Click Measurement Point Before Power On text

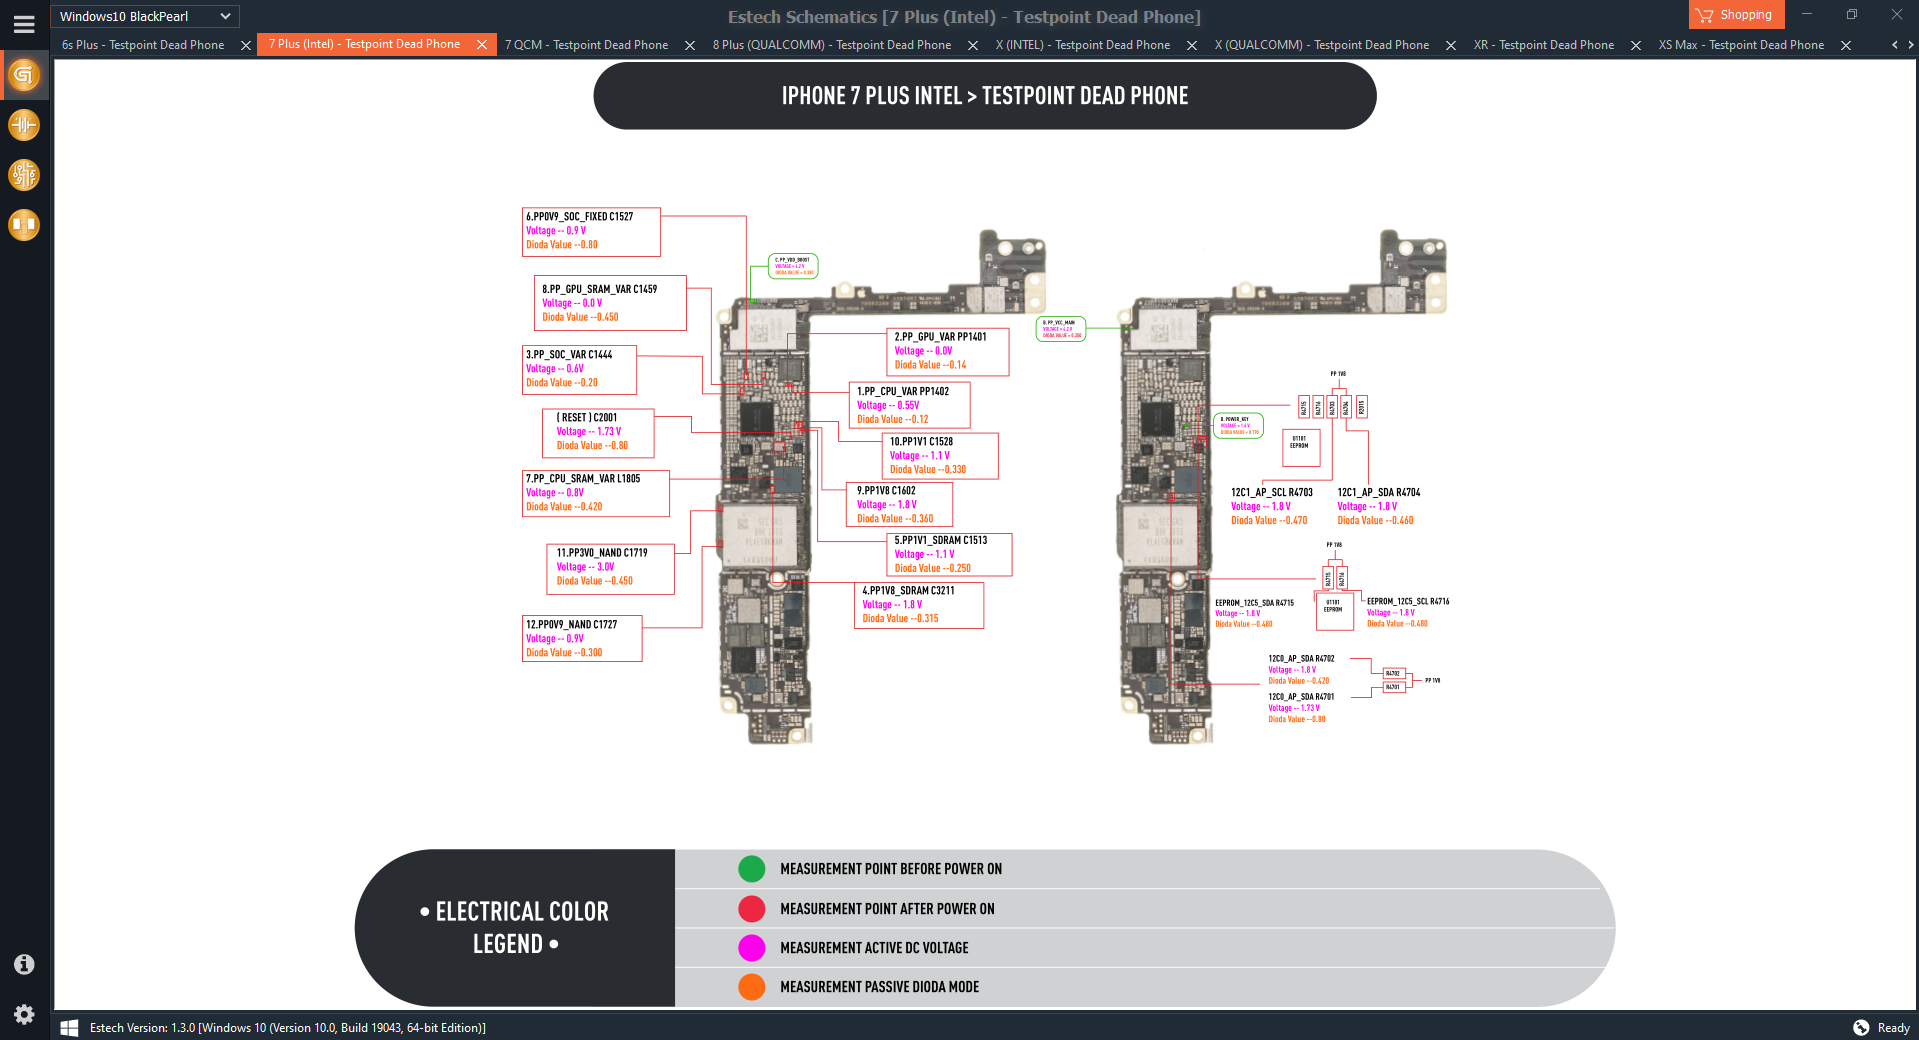point(891,869)
